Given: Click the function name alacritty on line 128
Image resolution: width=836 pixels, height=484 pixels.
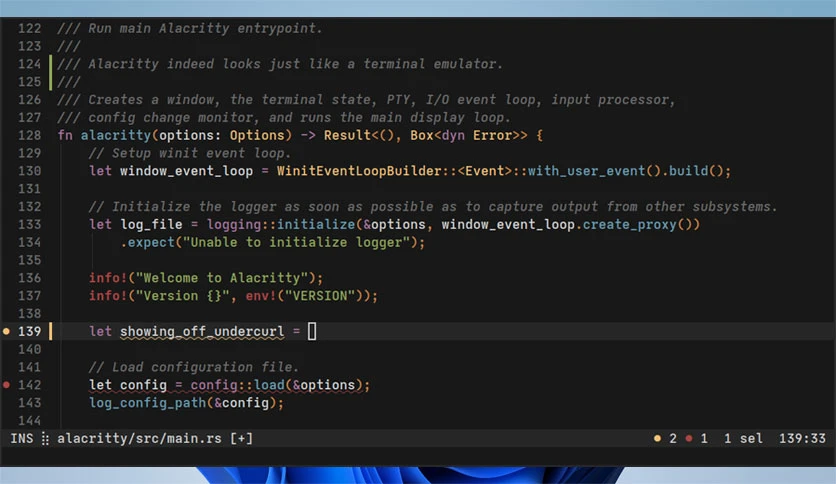Looking at the screenshot, I should (x=116, y=135).
